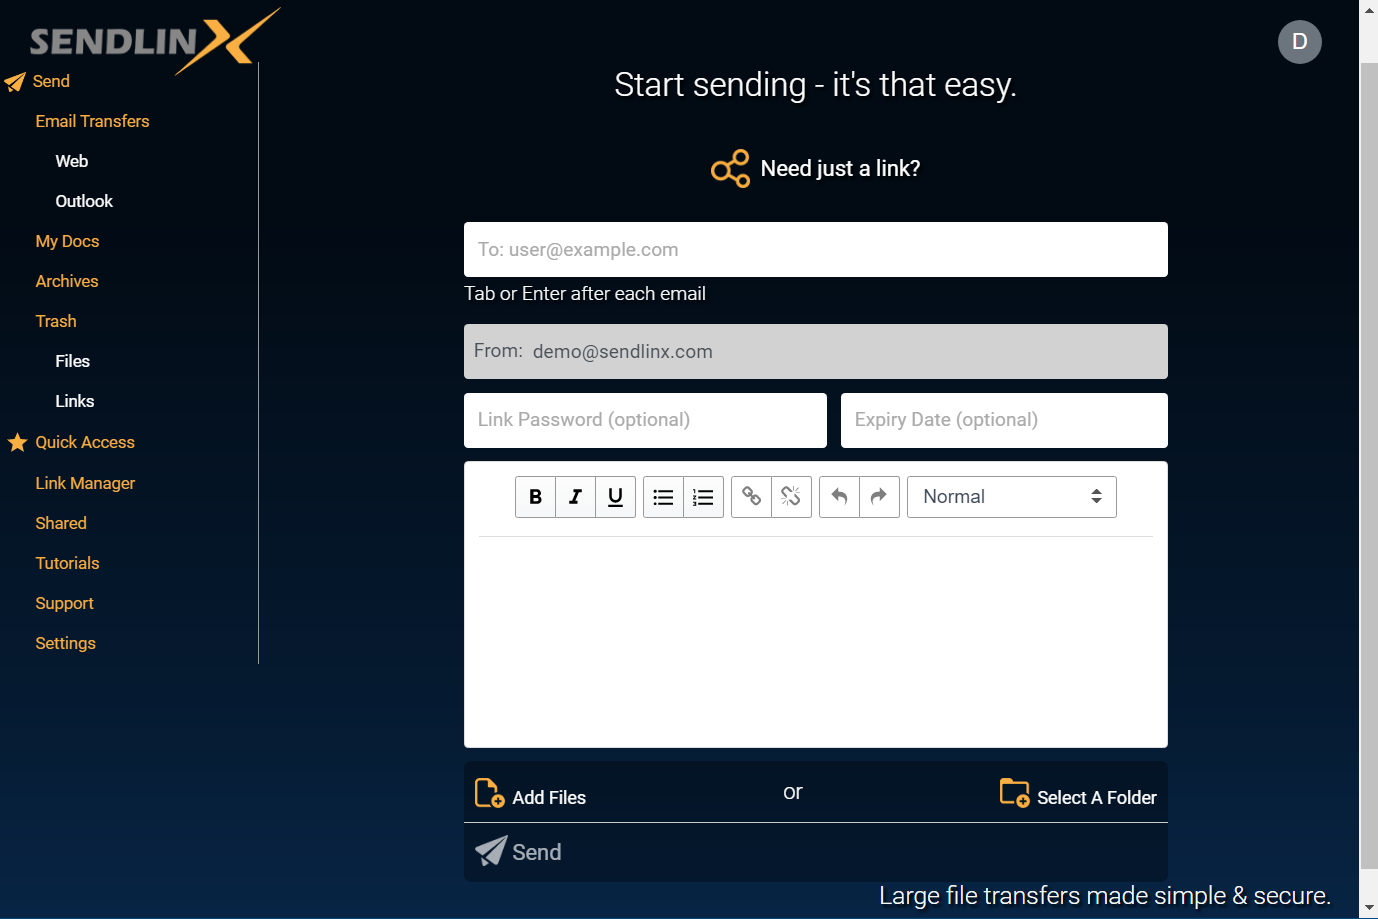Viewport: 1378px width, 919px height.
Task: Go to My Docs
Action: point(67,242)
